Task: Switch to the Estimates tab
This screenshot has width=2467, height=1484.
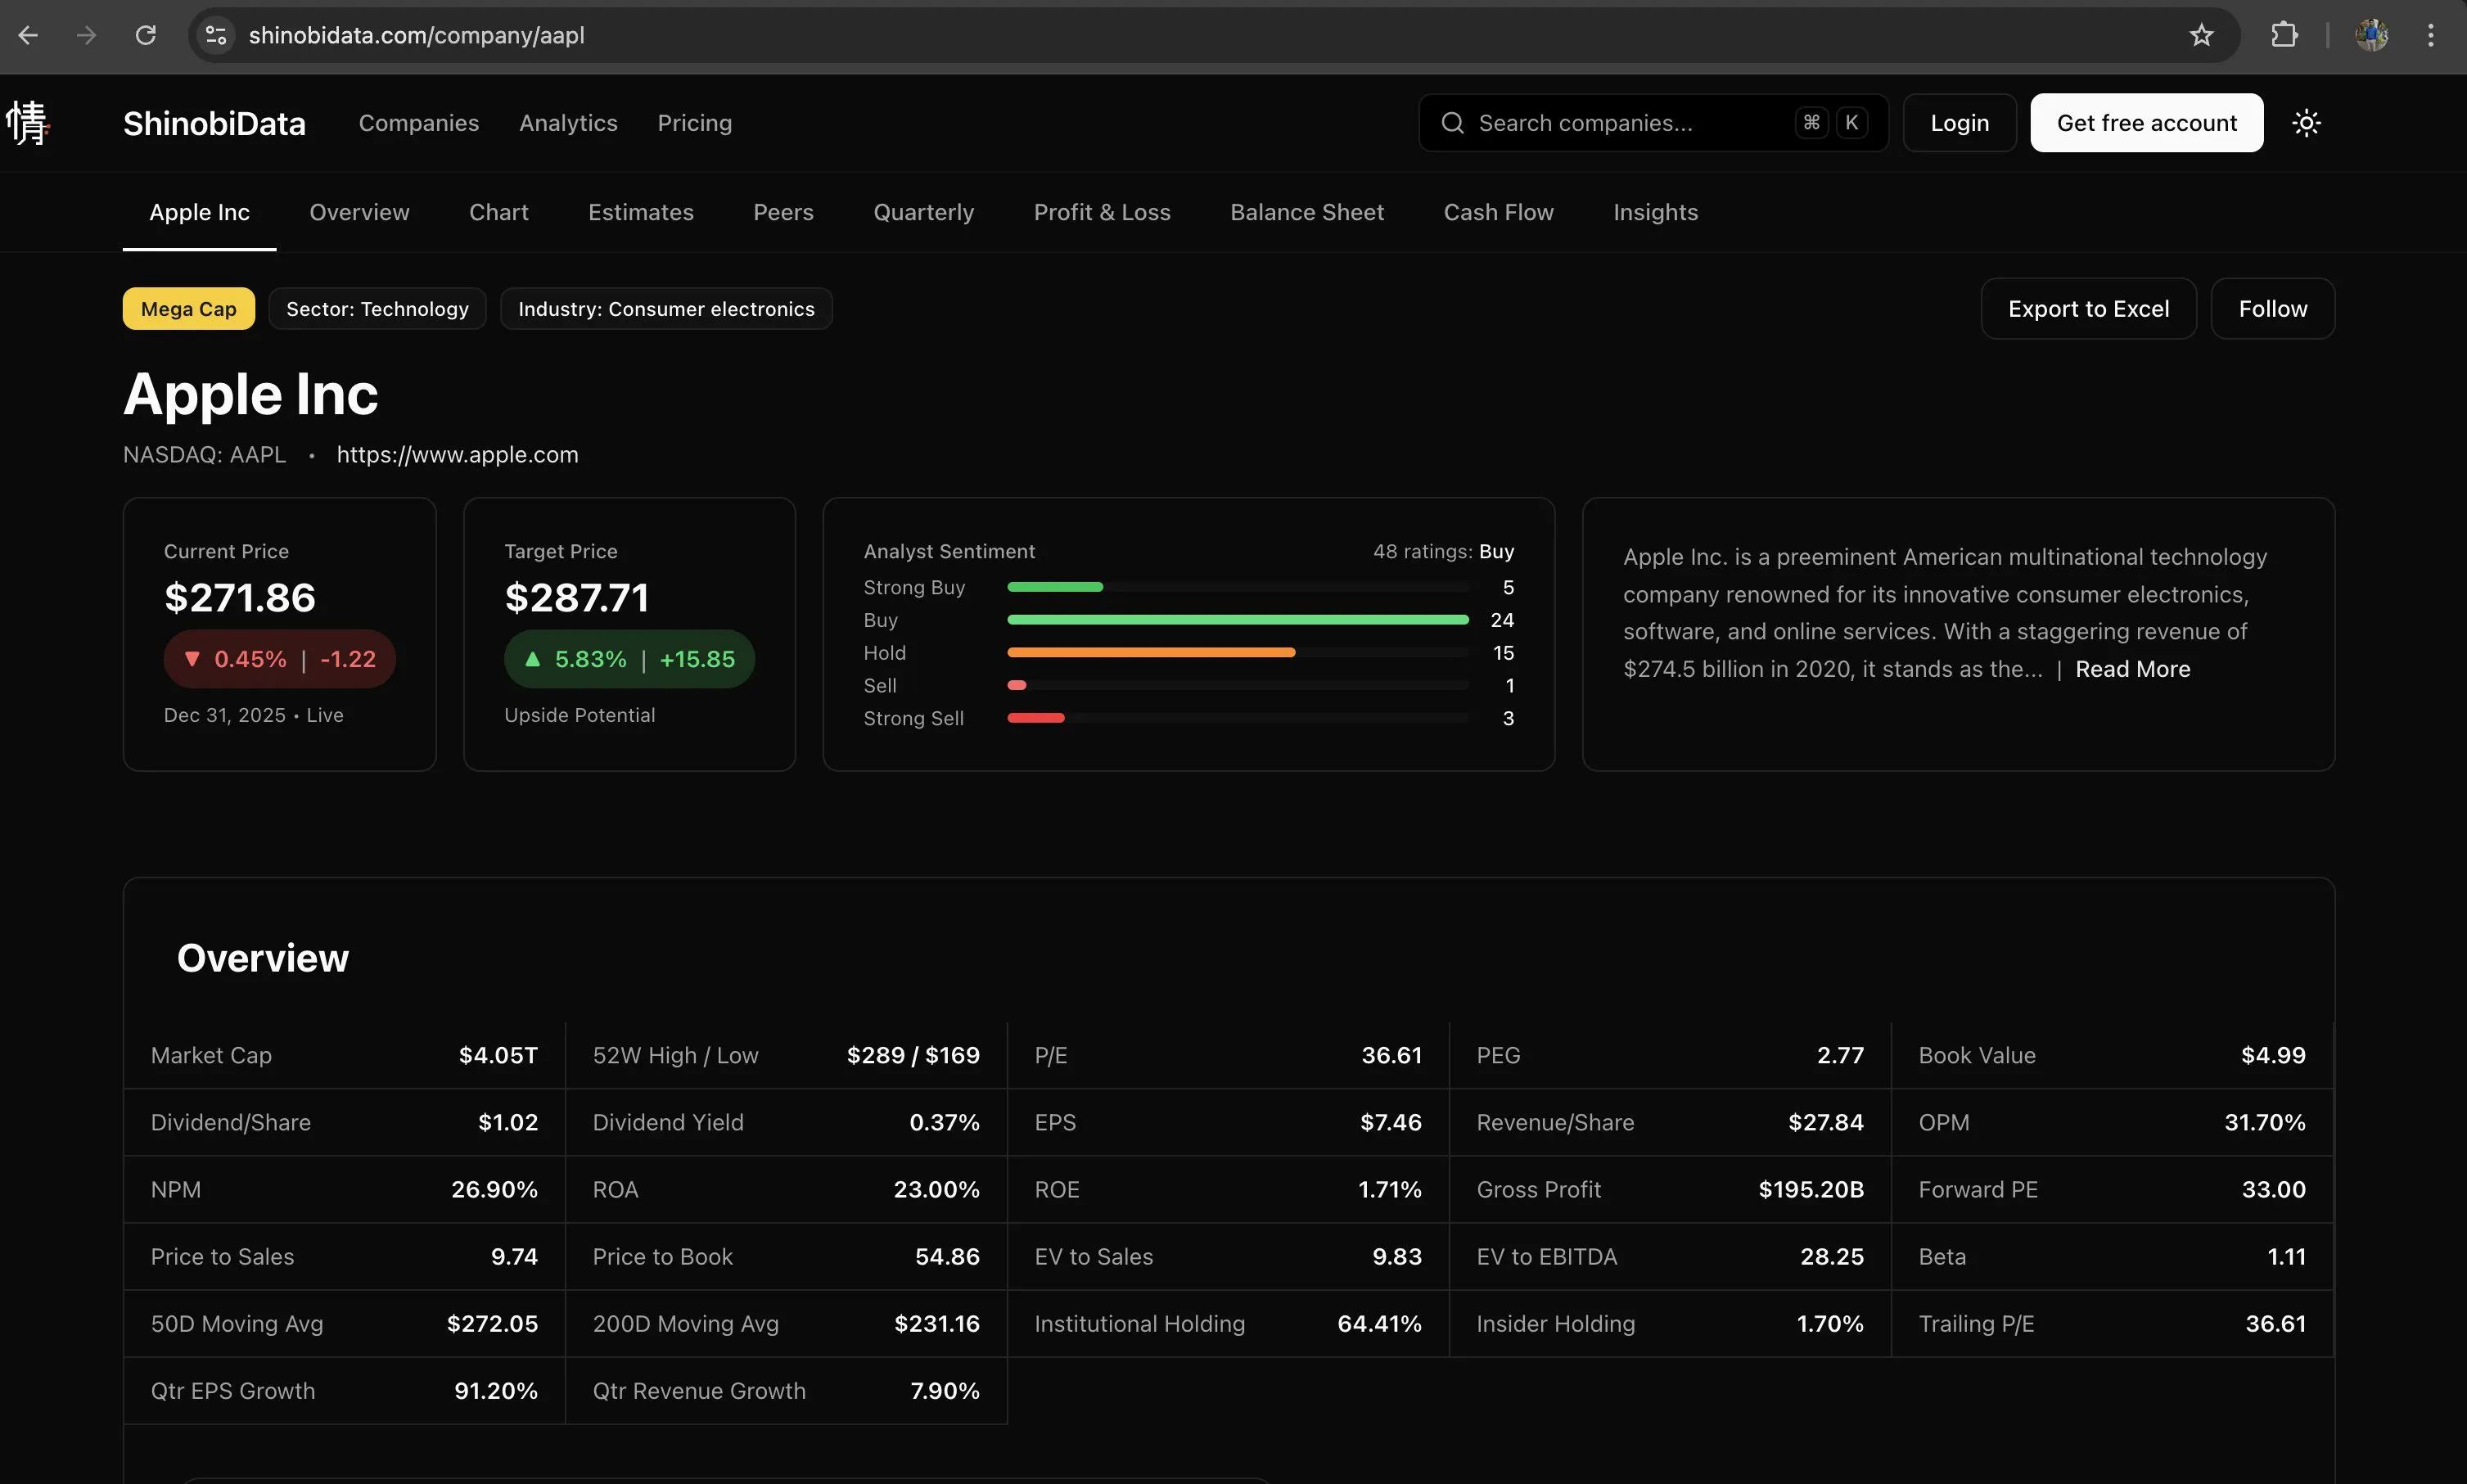Action: [x=640, y=212]
